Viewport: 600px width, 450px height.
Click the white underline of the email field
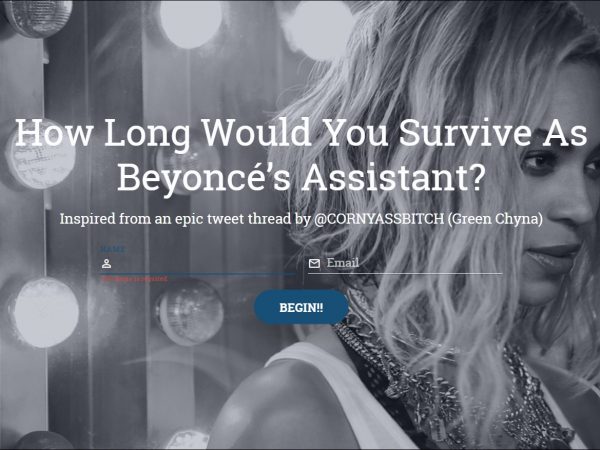click(405, 273)
